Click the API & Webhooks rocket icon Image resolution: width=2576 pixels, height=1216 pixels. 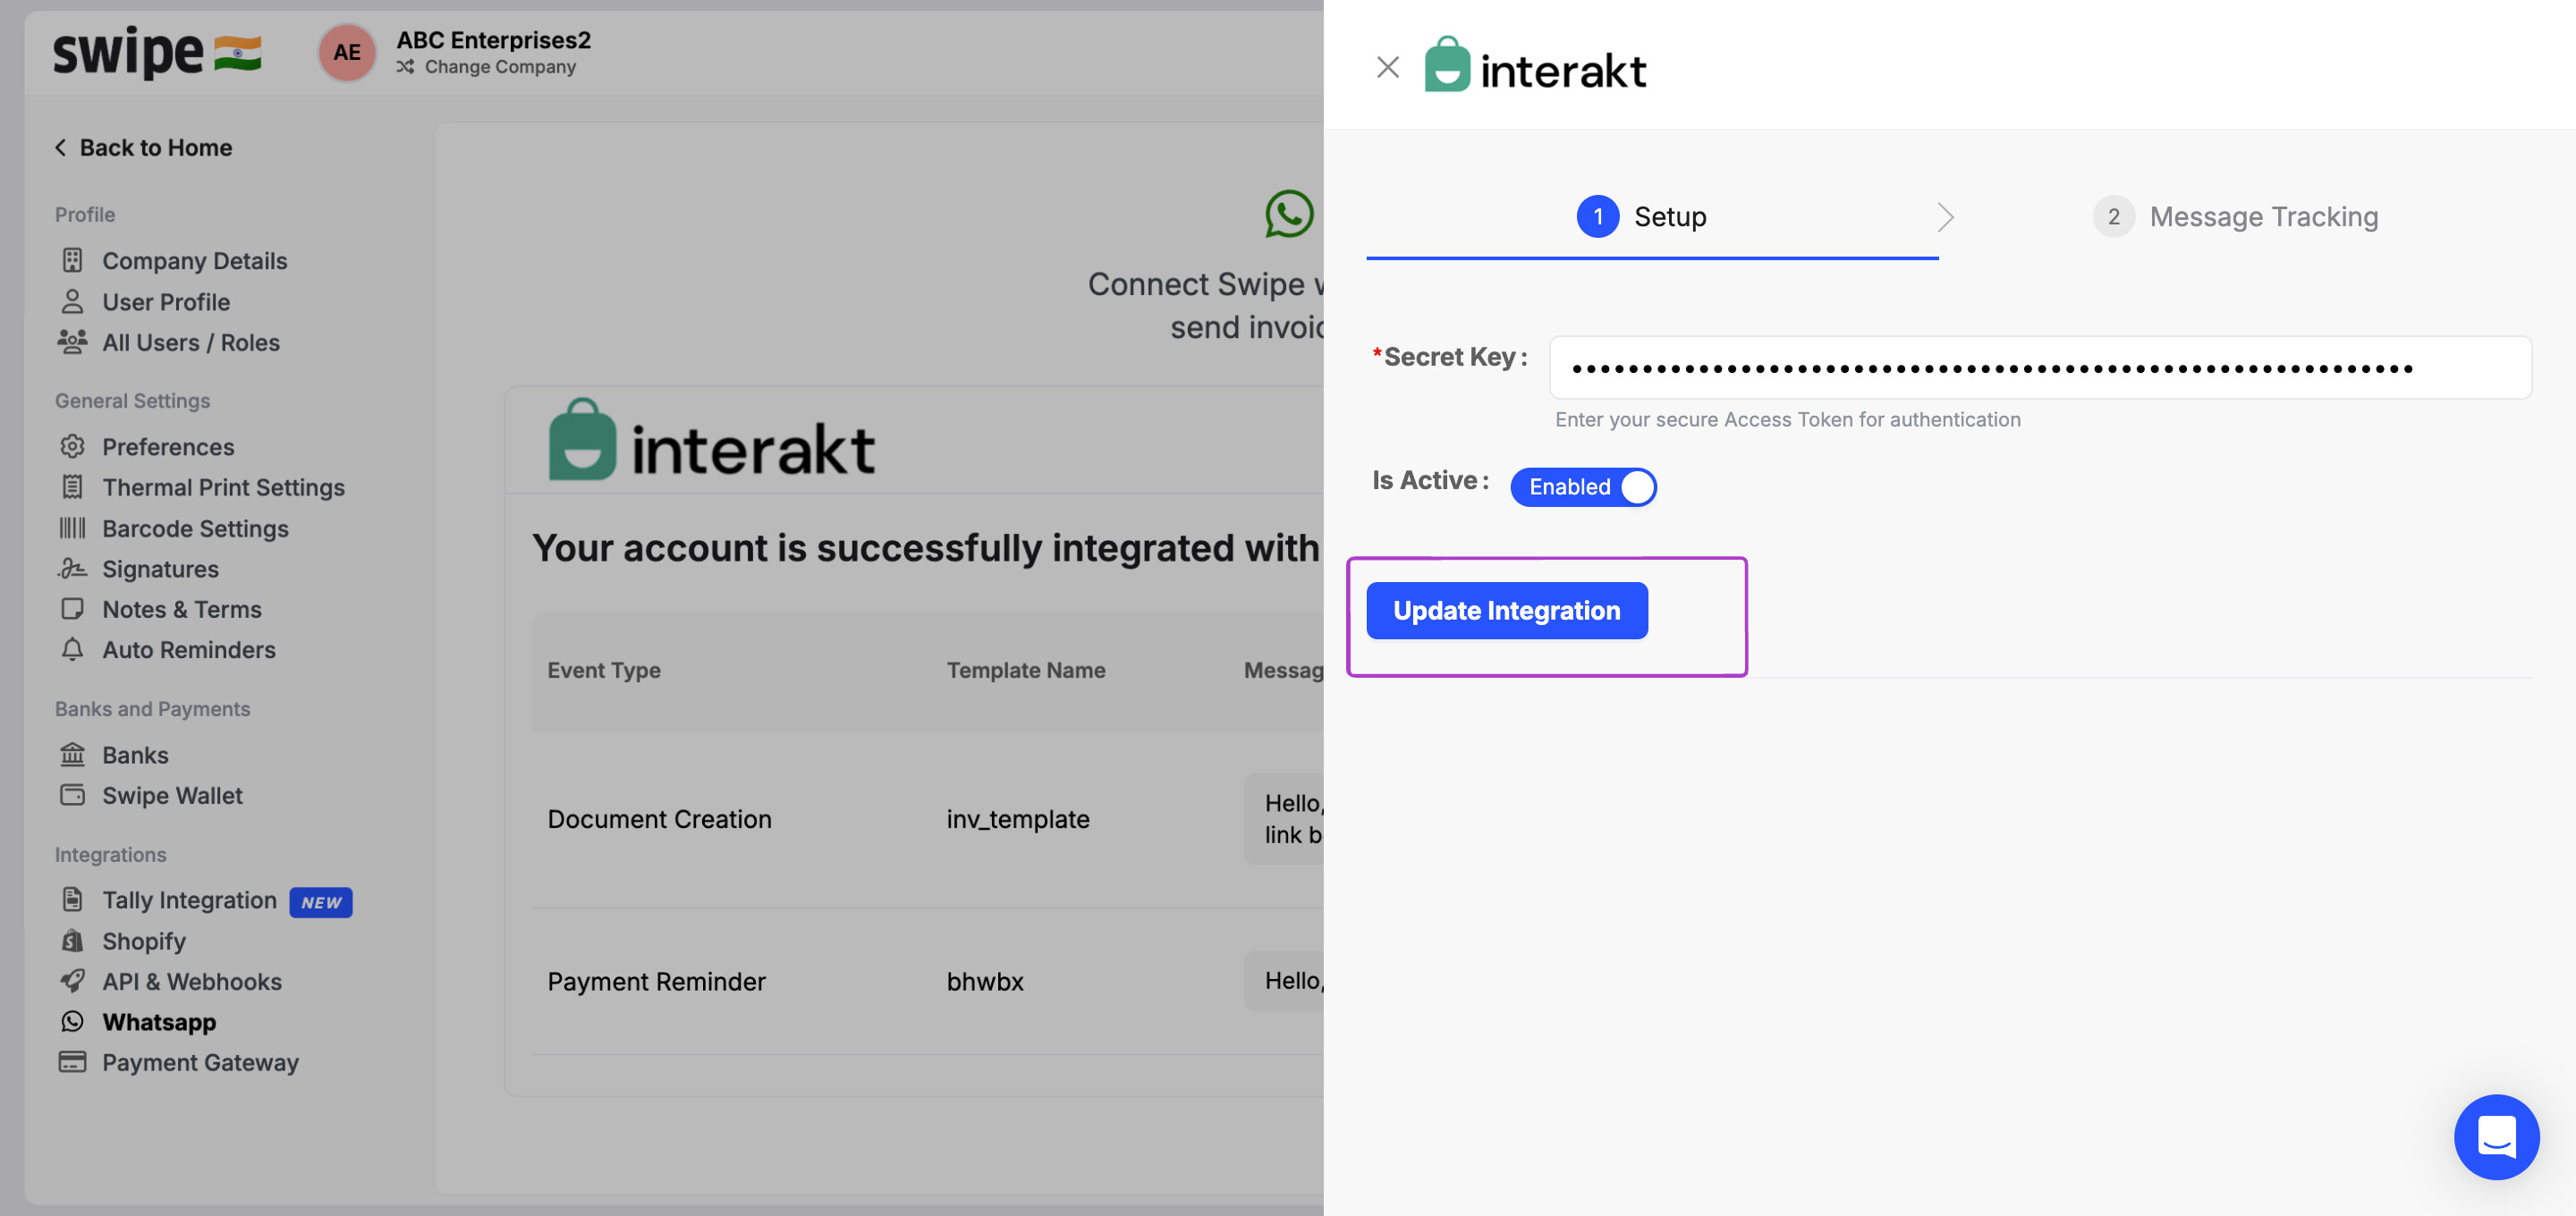click(72, 981)
